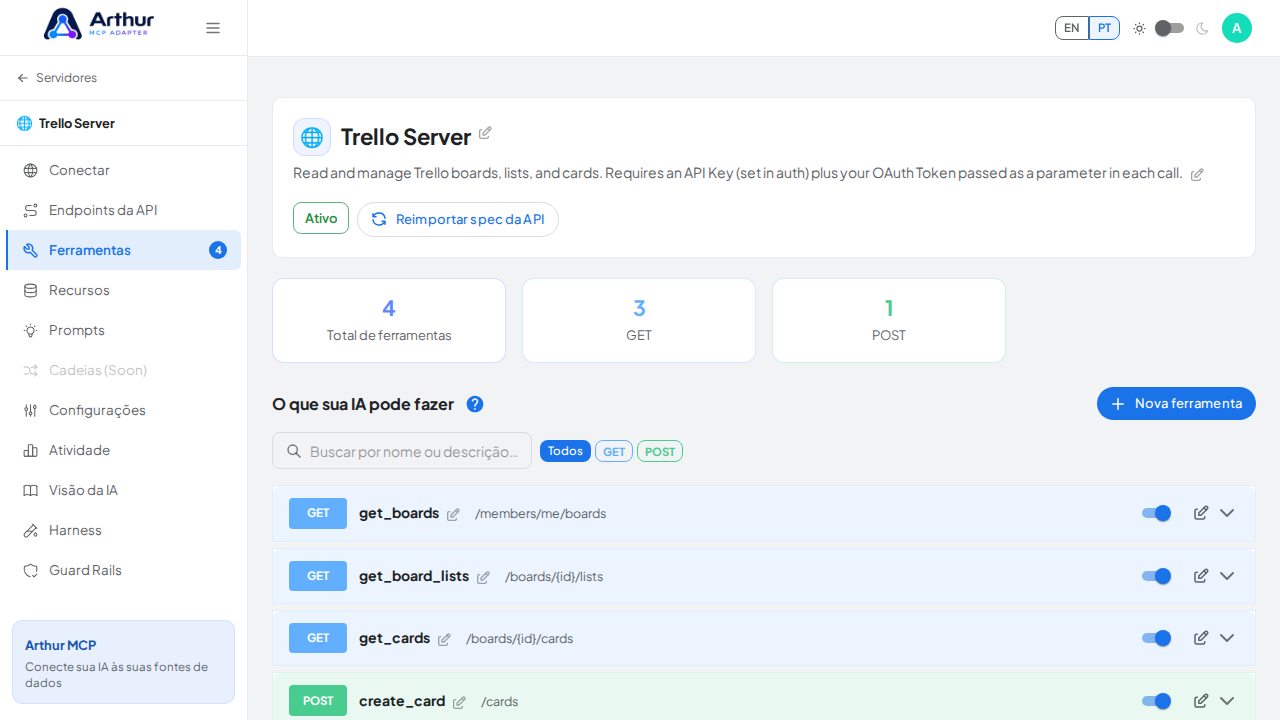Click the Arthur MCP Adapter logo

coord(99,24)
